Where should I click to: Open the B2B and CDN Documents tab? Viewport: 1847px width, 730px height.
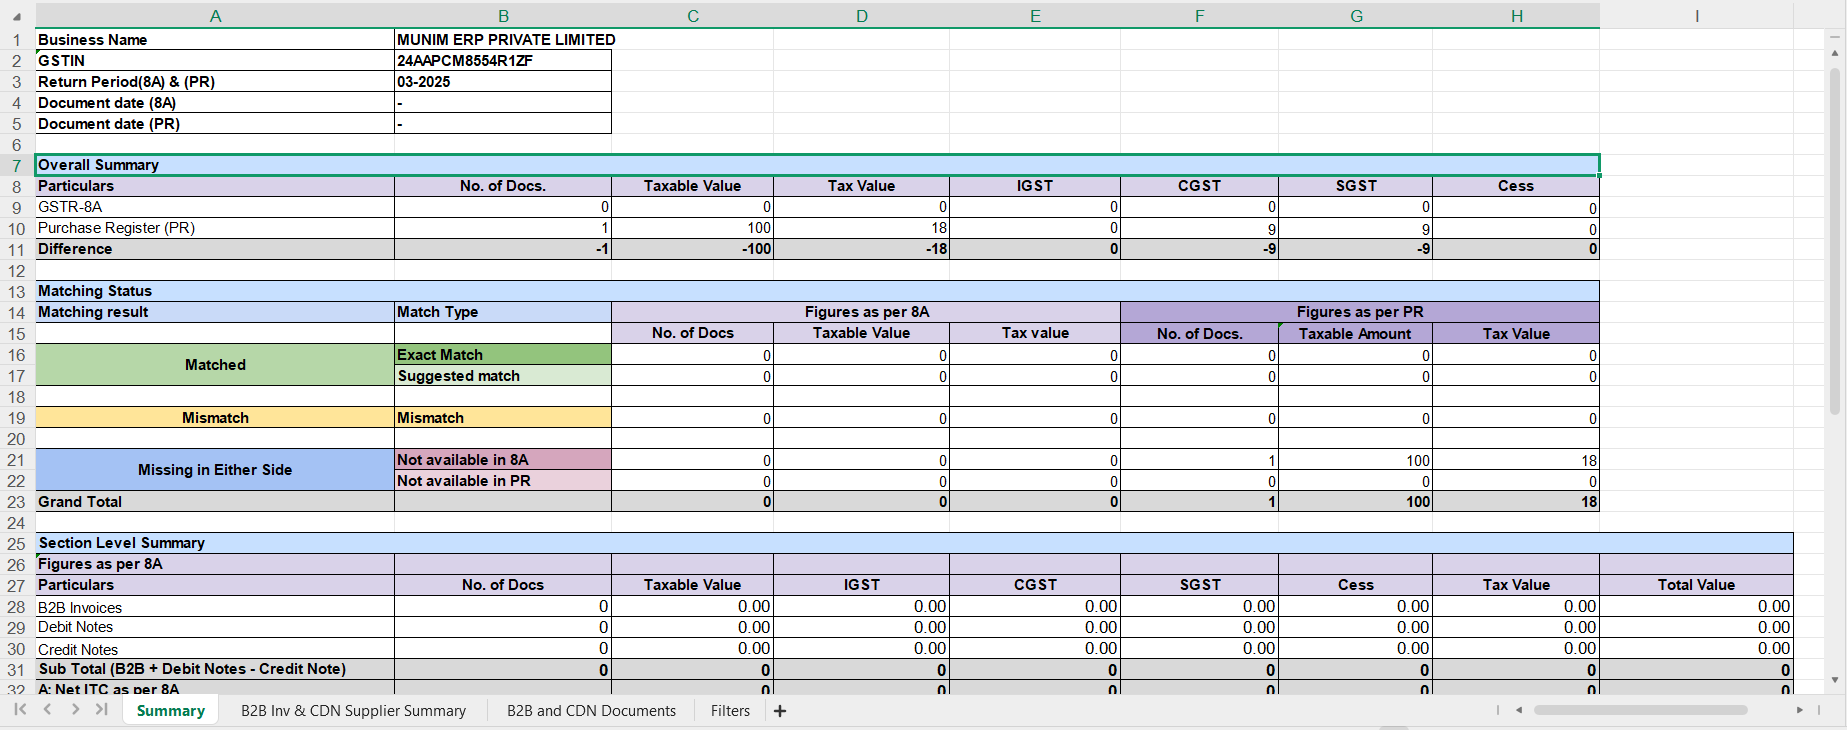[591, 711]
